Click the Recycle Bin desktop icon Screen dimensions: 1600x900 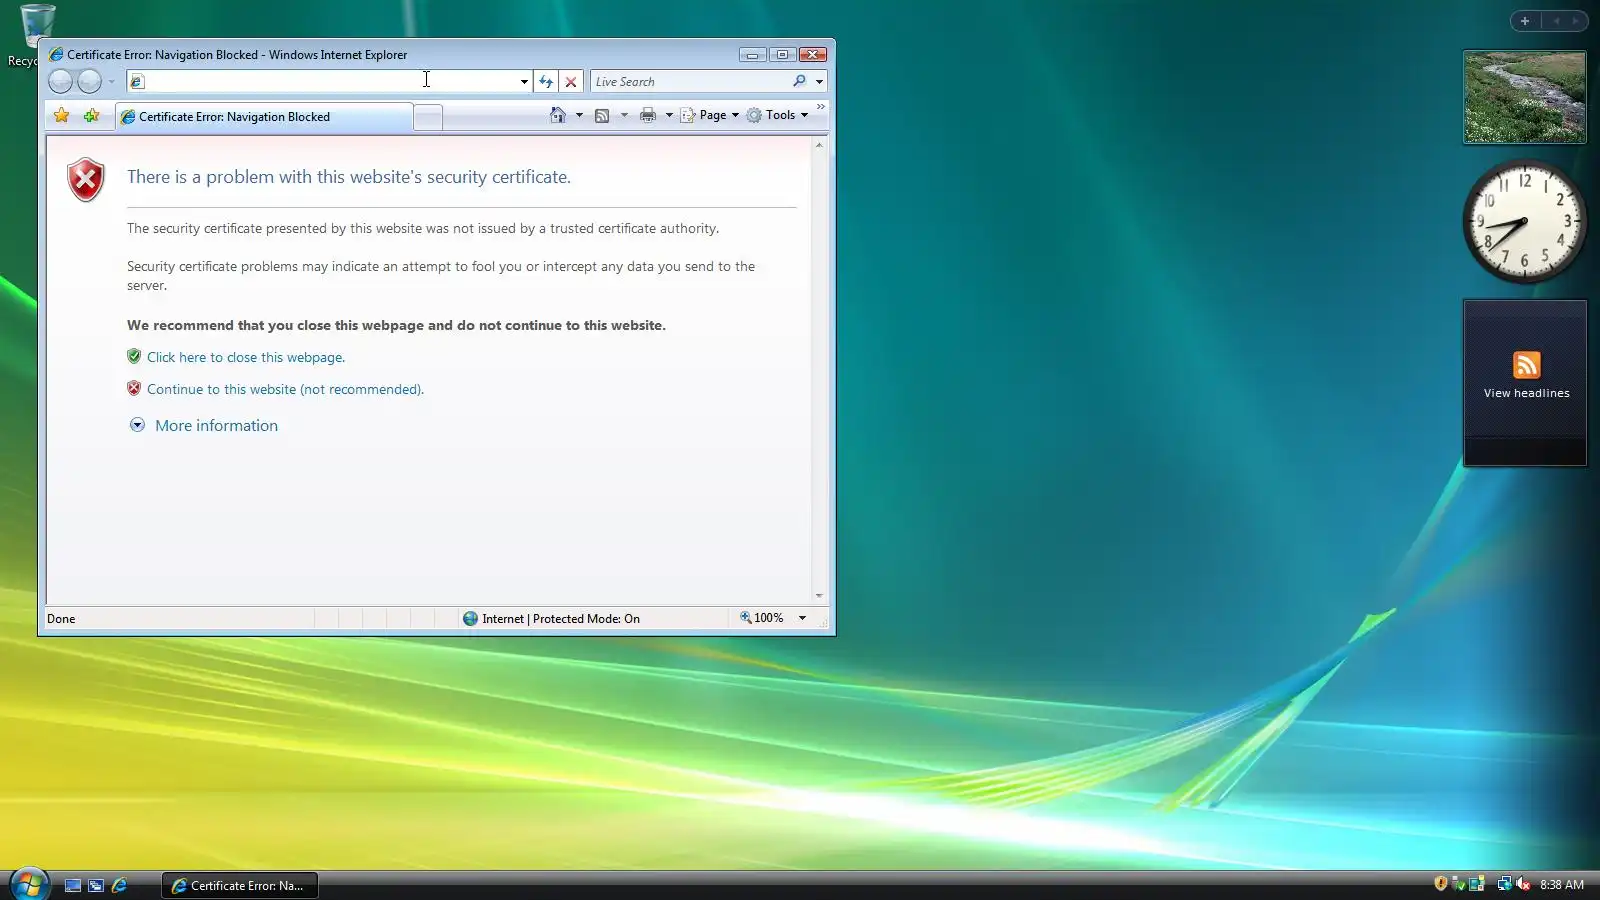coord(36,36)
